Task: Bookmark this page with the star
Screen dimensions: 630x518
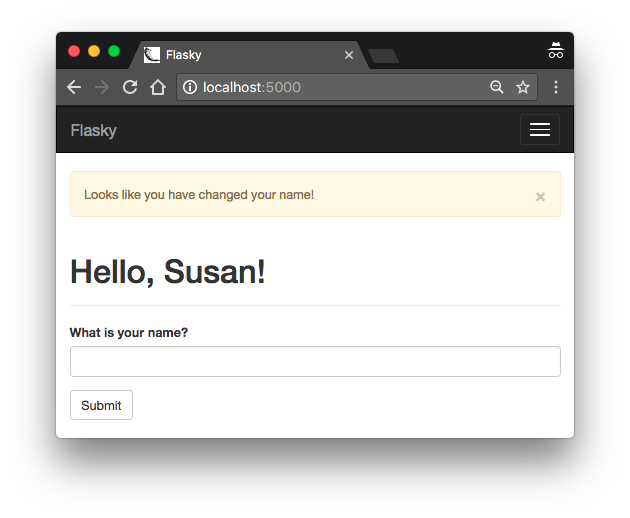Action: (x=523, y=87)
